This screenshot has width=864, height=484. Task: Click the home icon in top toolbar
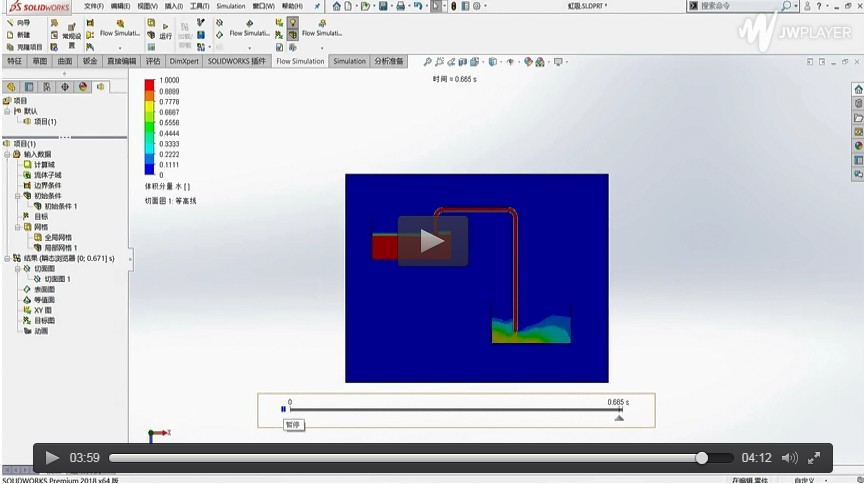(x=336, y=6)
